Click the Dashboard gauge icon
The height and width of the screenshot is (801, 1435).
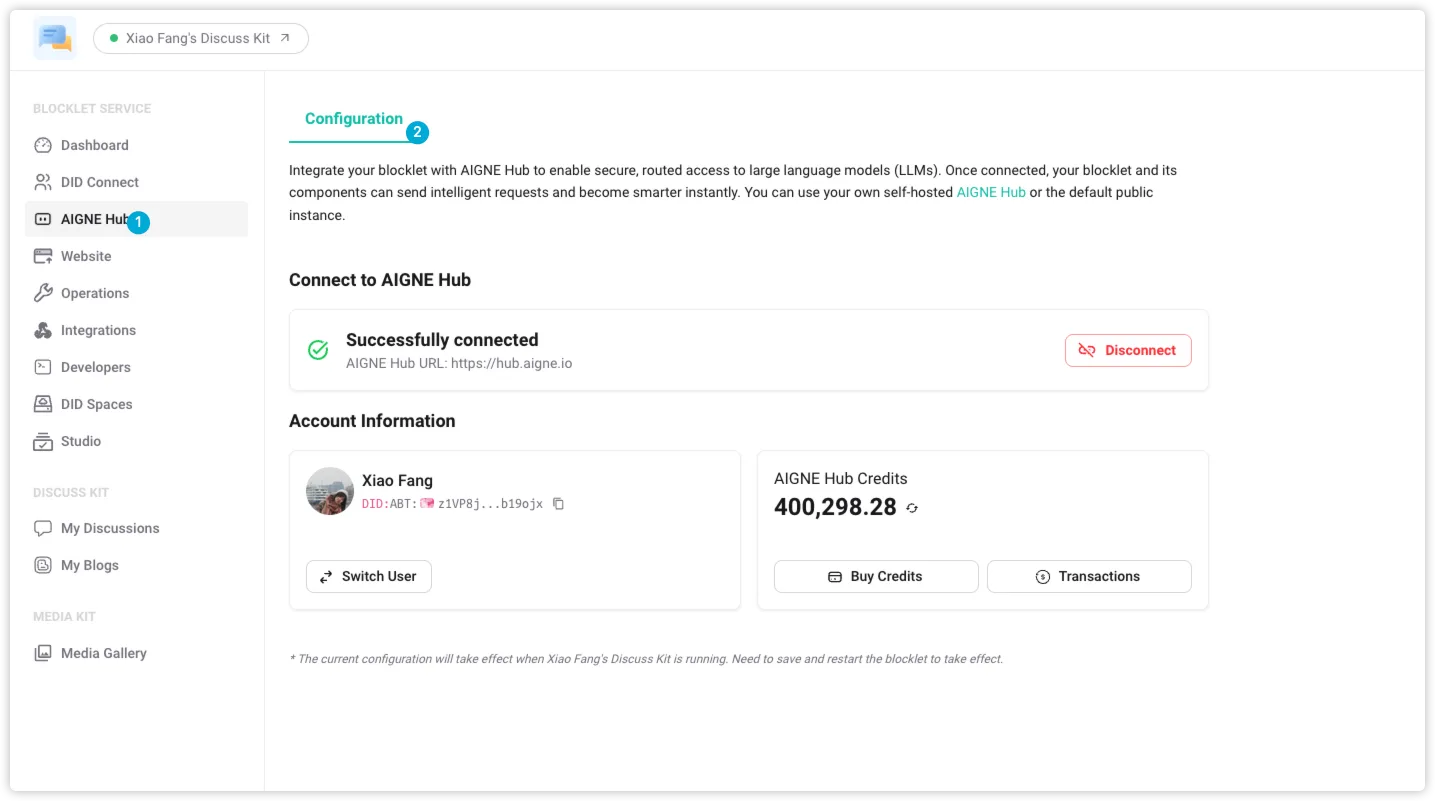pyautogui.click(x=43, y=145)
